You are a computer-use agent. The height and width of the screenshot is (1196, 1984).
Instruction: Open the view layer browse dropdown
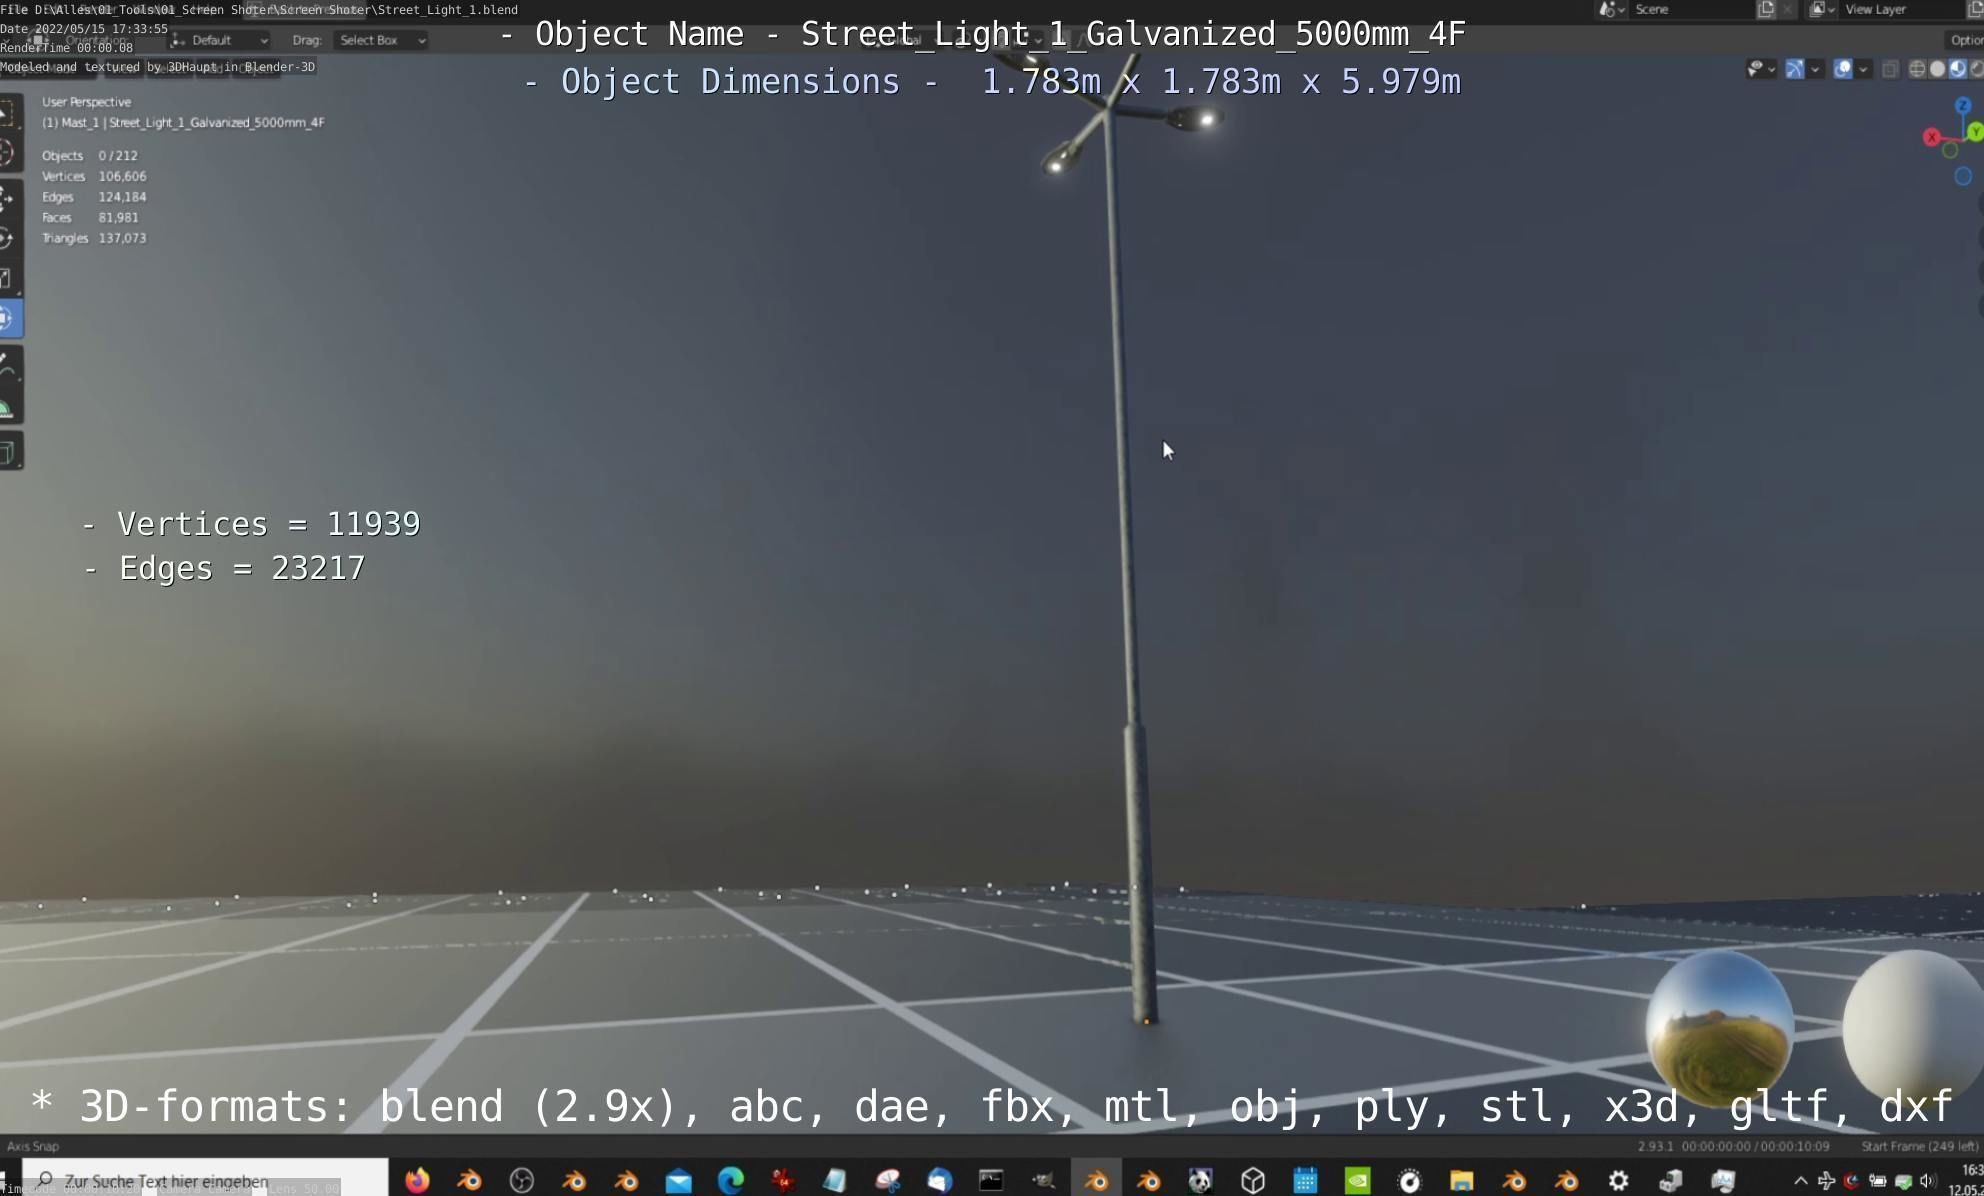(x=1821, y=9)
